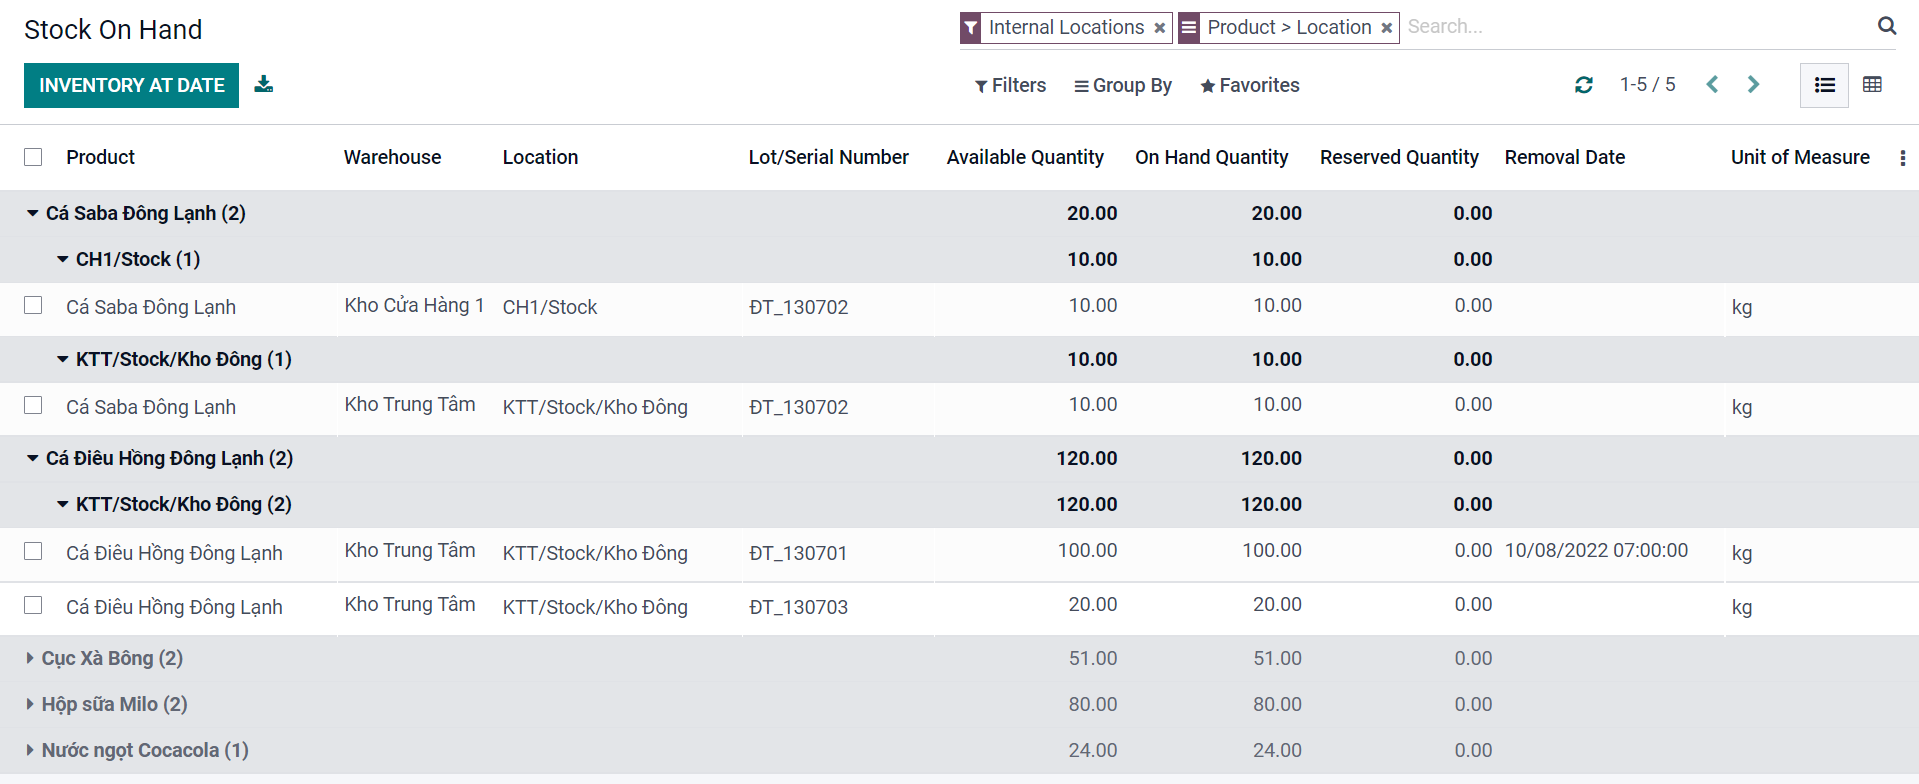1919x784 pixels.
Task: Collapse the Cá Điêu Hồng Đông Lạnh group
Action: pyautogui.click(x=160, y=458)
